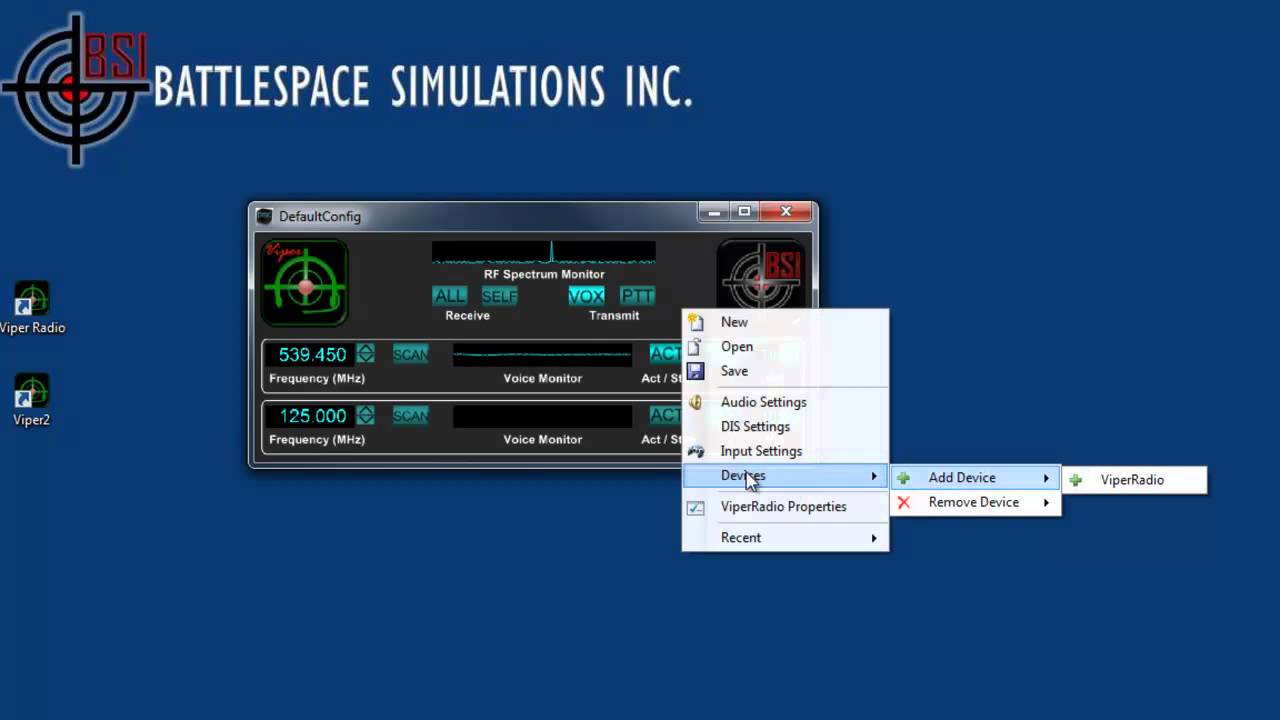Open the Viper Radio desktop shortcut
1280x720 pixels.
pyautogui.click(x=32, y=308)
